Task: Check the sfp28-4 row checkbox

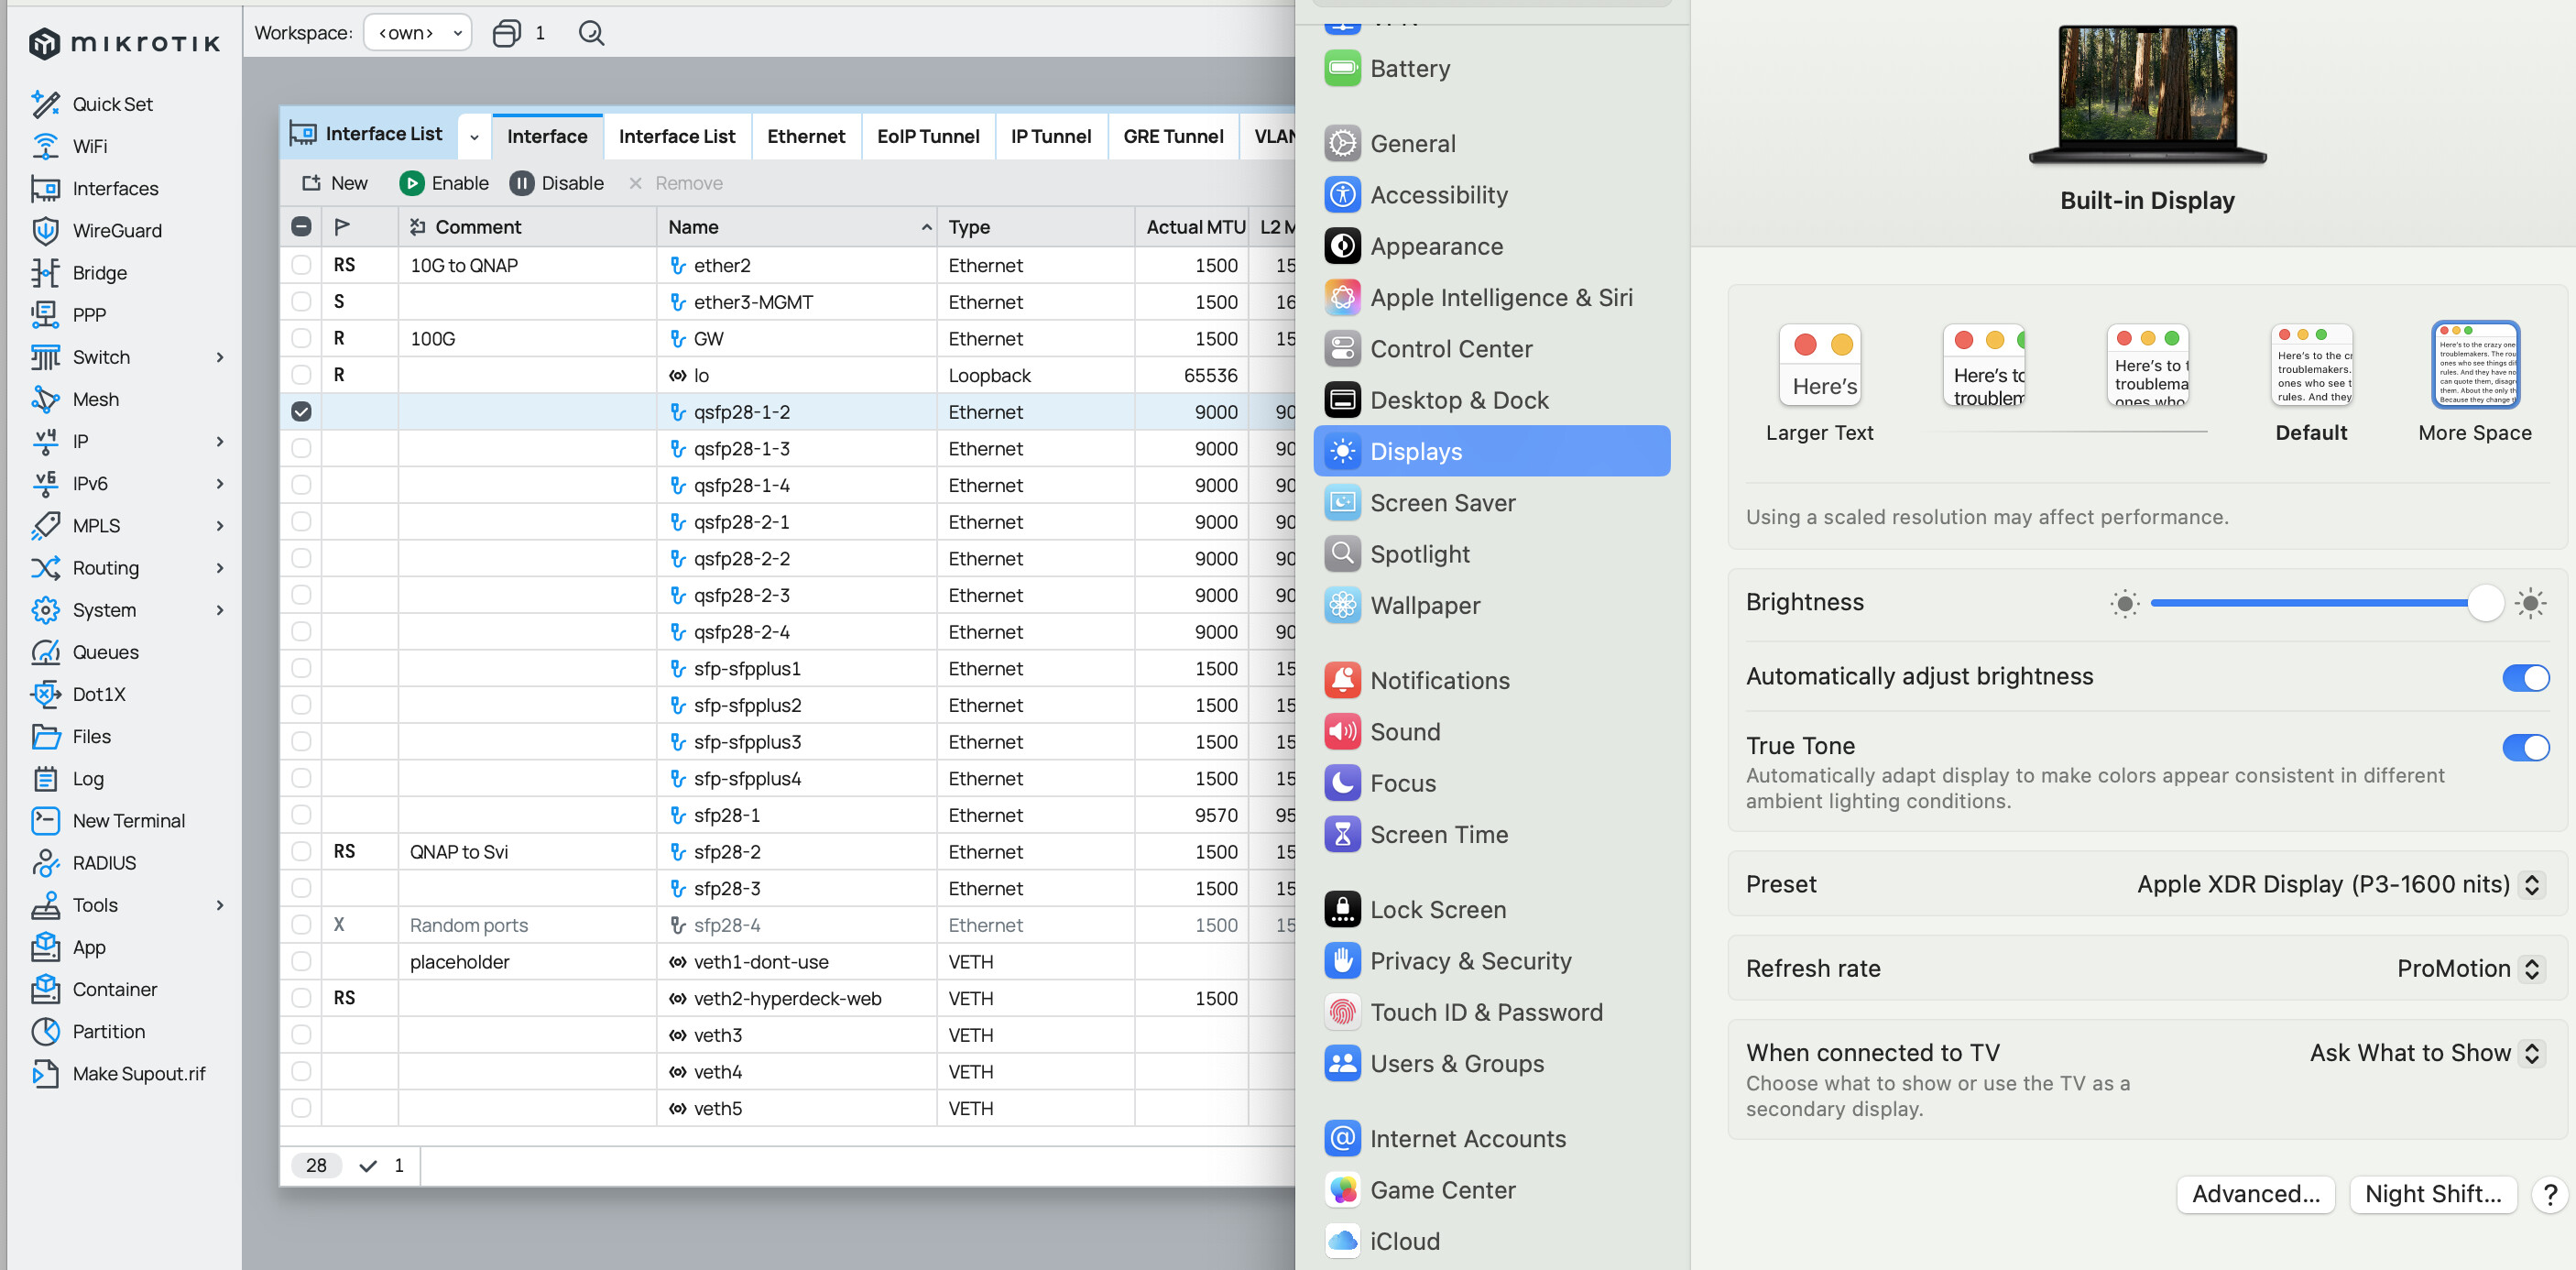Action: coord(301,925)
